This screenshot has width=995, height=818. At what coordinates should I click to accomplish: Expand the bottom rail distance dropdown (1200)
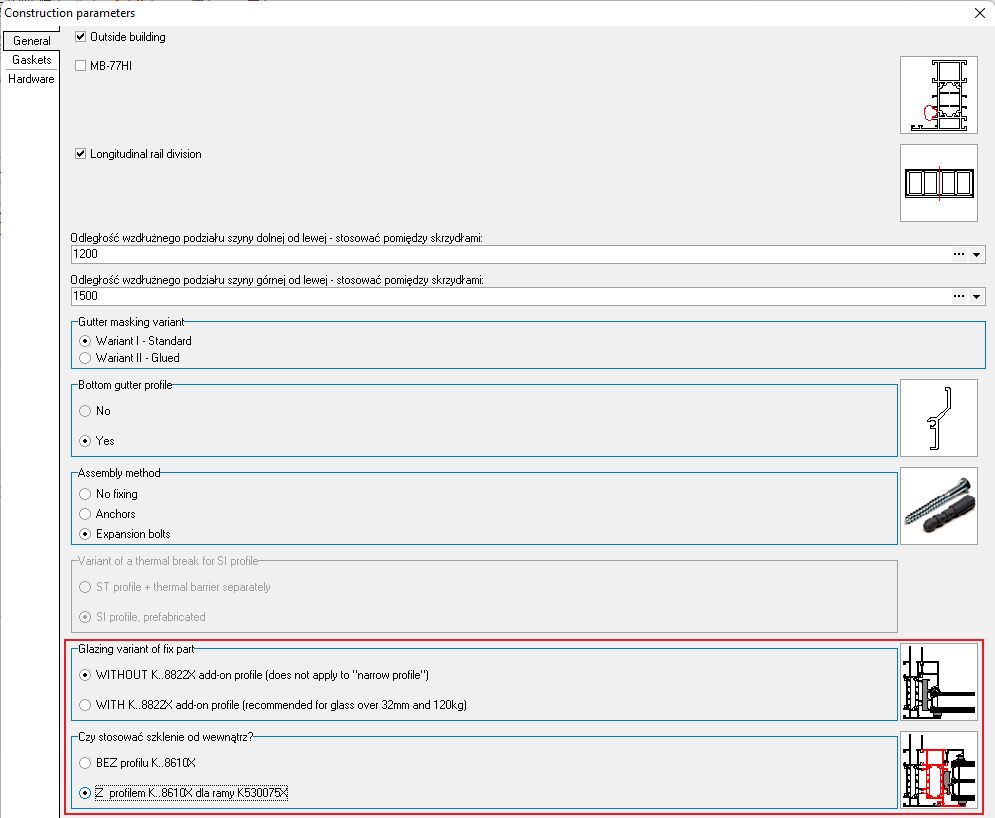[977, 255]
